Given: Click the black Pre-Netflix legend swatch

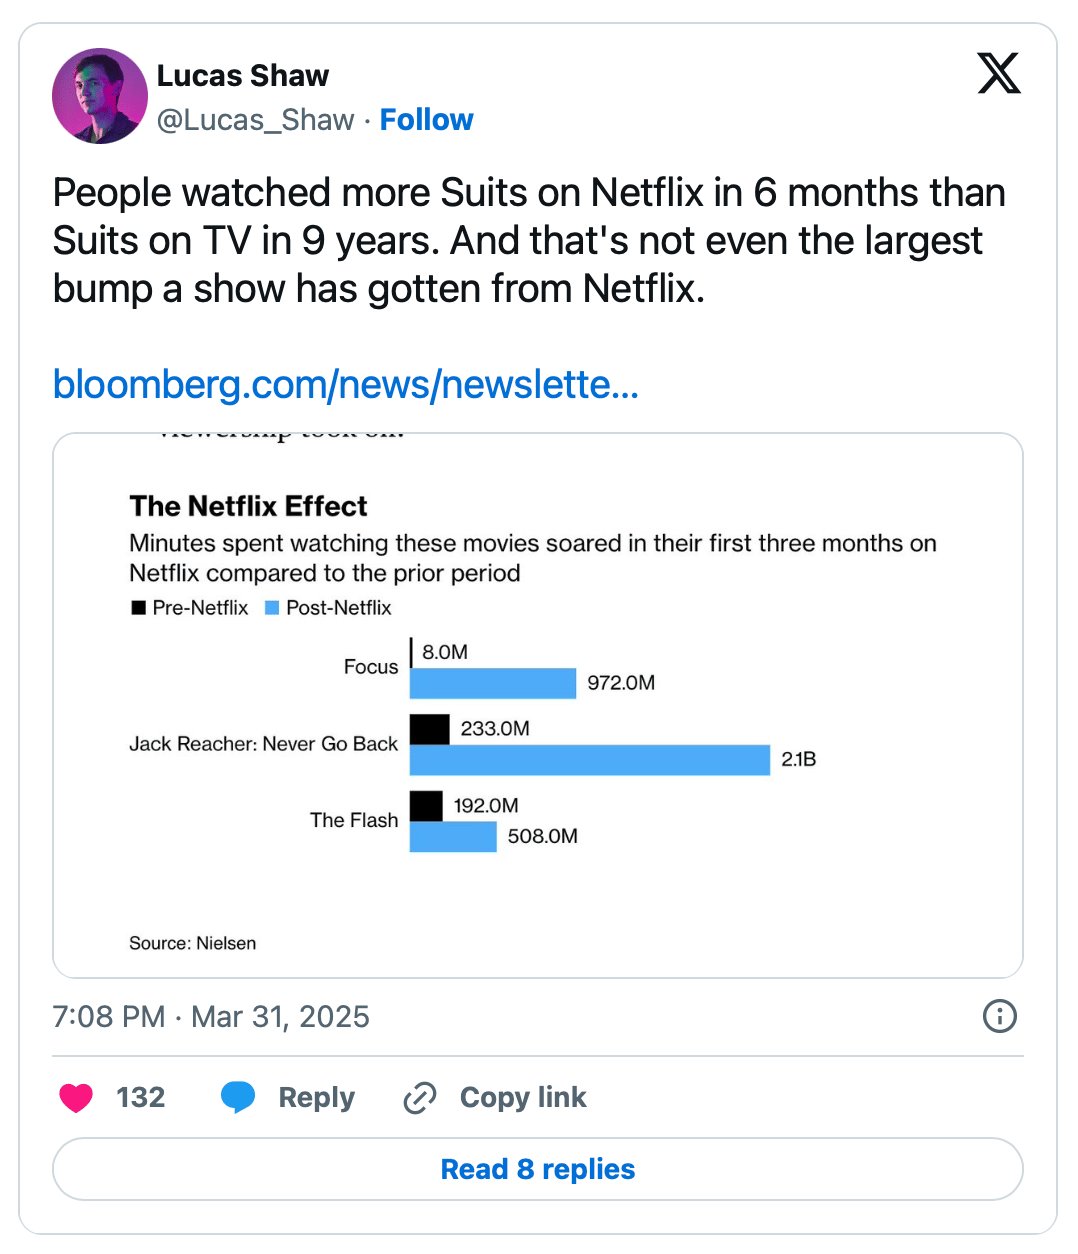Looking at the screenshot, I should 139,608.
